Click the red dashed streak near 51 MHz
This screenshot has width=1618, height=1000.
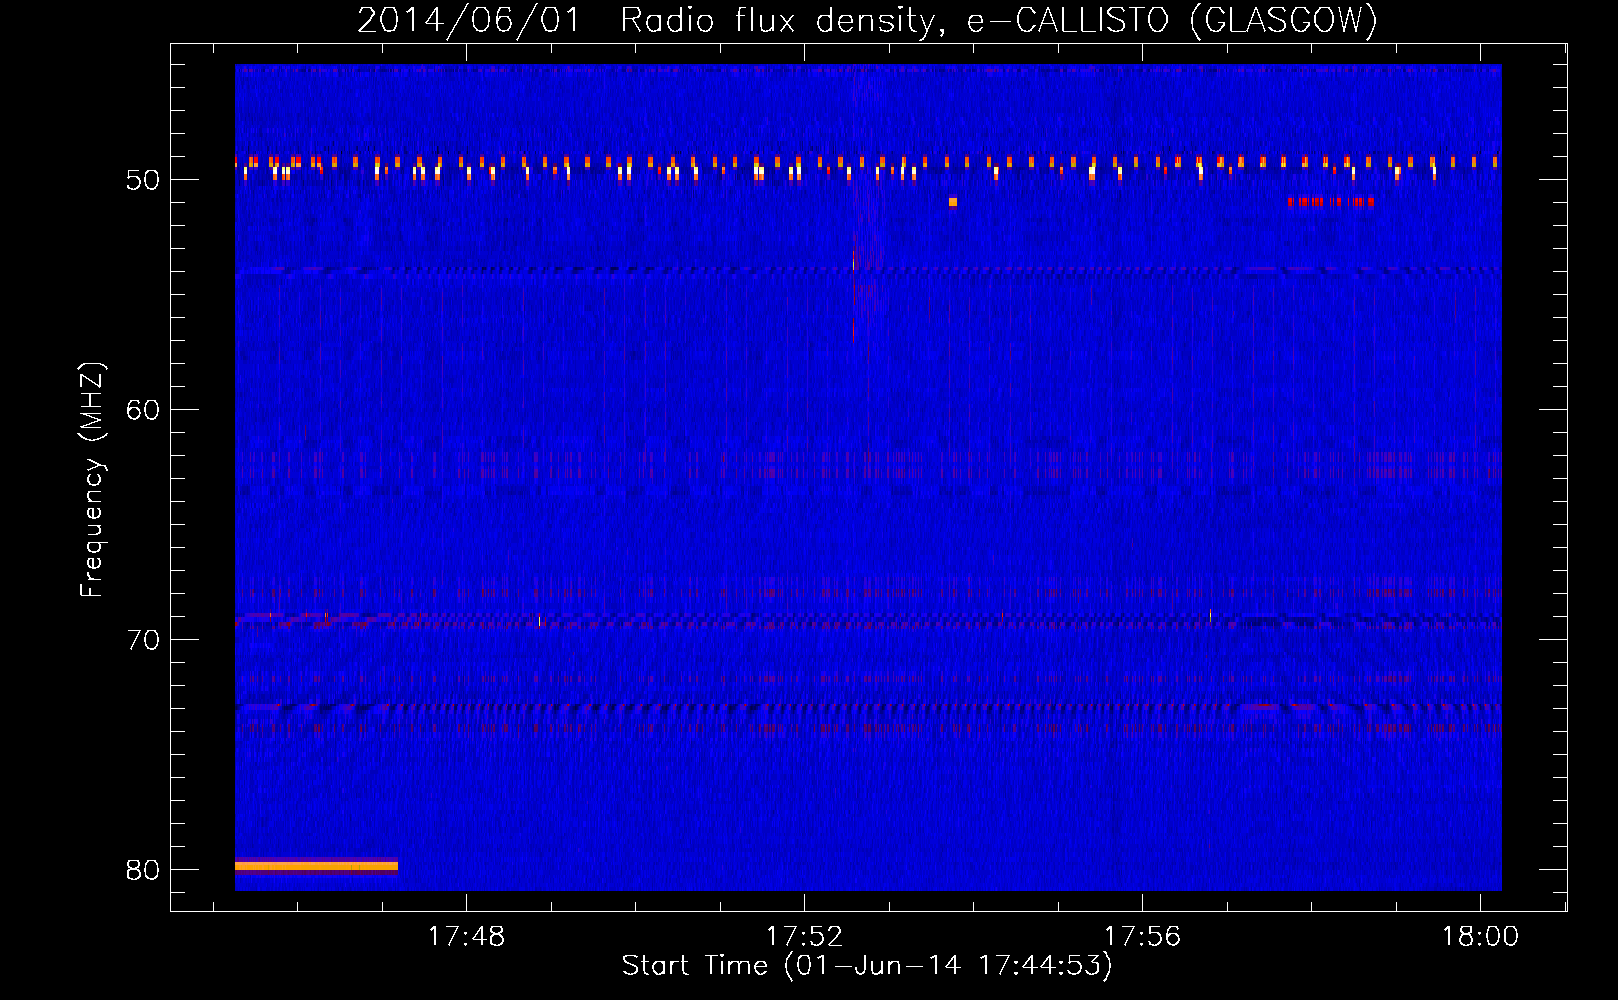(x=1331, y=202)
